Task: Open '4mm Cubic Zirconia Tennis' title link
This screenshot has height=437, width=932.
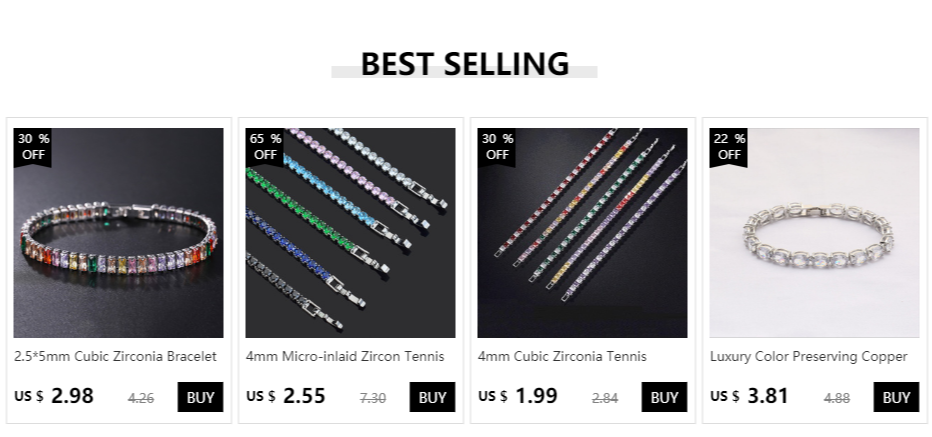Action: 562,356
